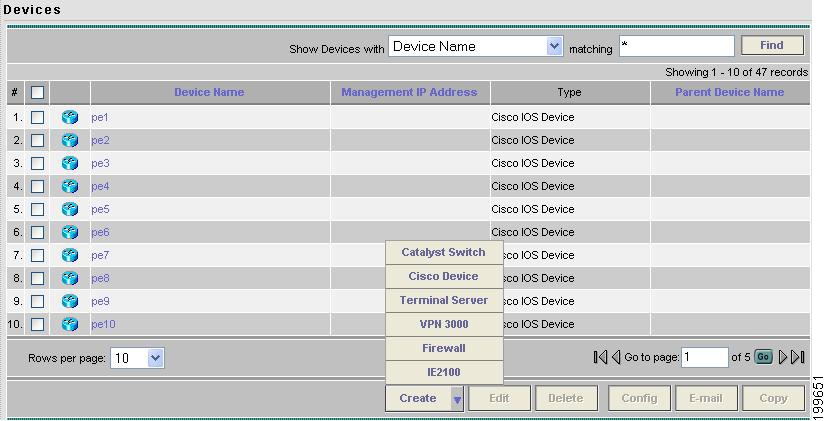Click the Config button

click(x=639, y=398)
